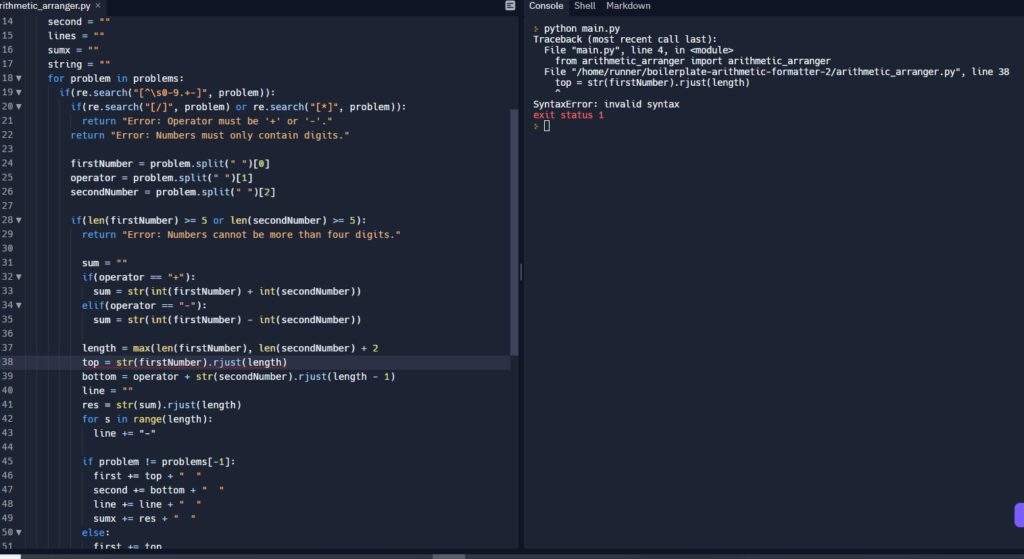Collapse the if block at line 45
The width and height of the screenshot is (1024, 559).
(19, 462)
